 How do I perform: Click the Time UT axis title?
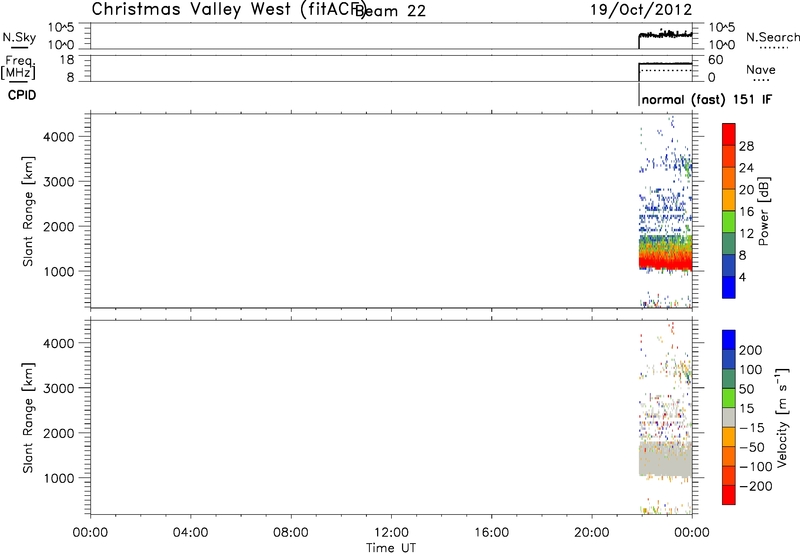click(391, 548)
